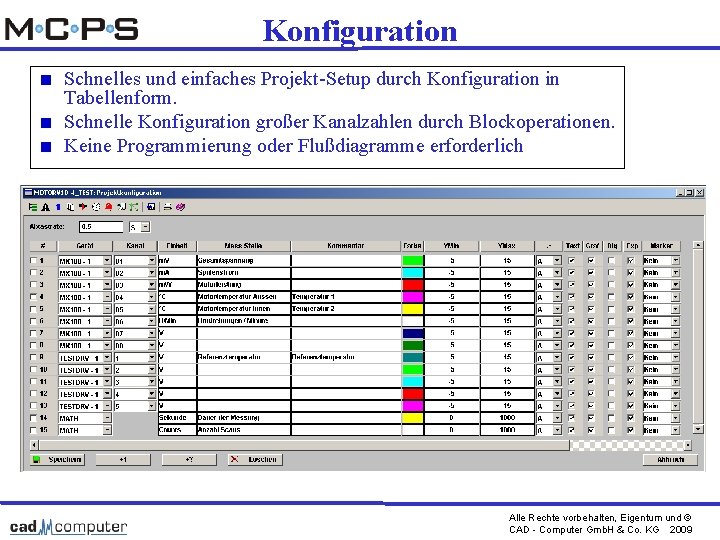
Task: Click the Abbruch button
Action: coord(670,459)
